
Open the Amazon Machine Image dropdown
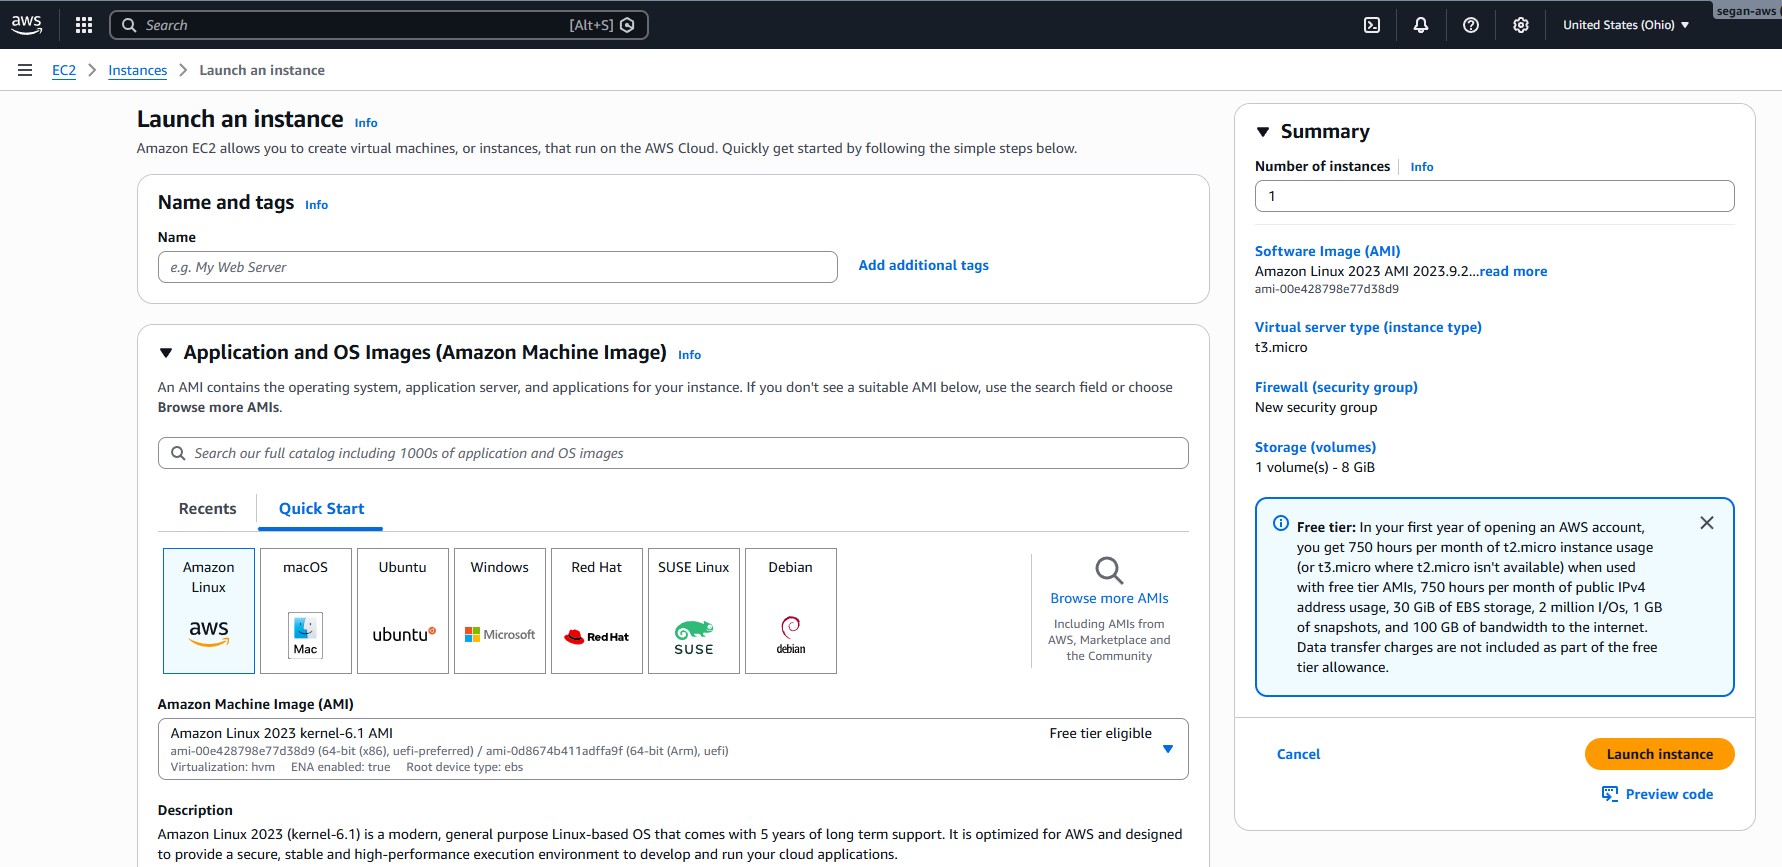(673, 749)
